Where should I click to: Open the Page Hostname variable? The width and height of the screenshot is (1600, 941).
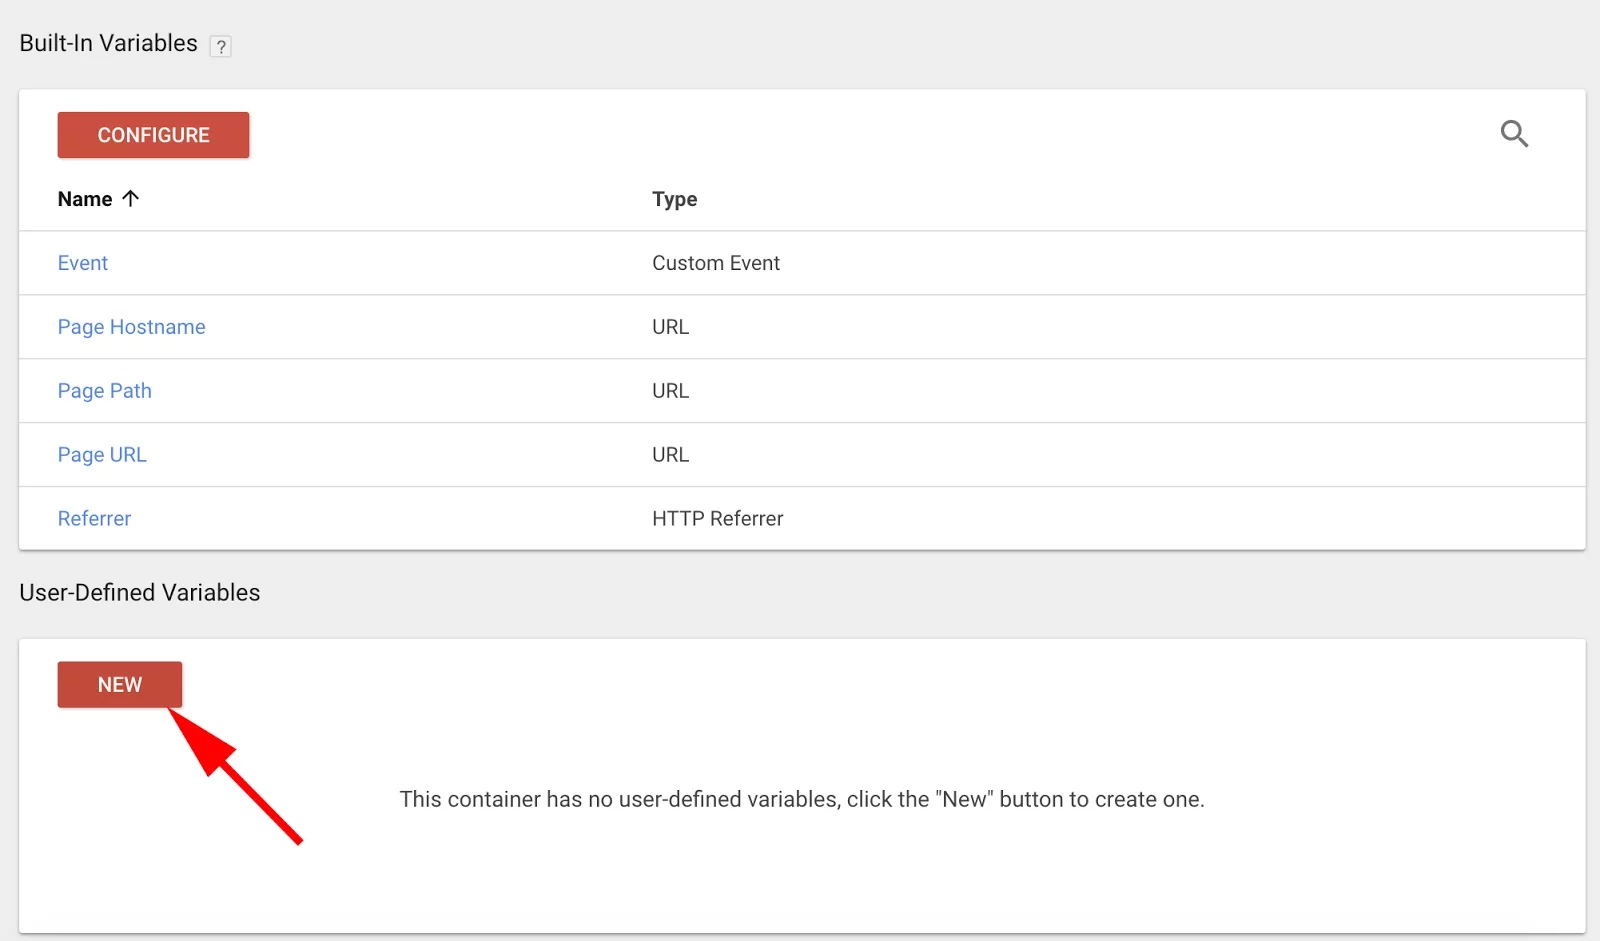(131, 327)
